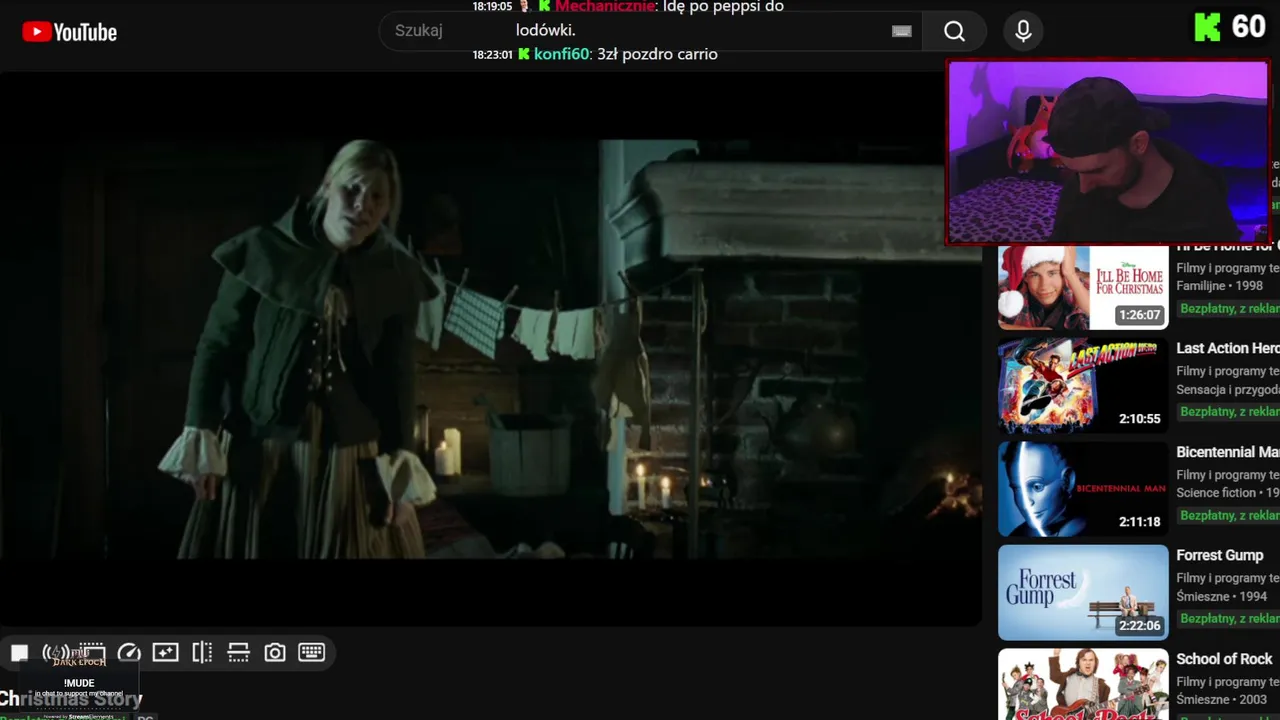Screen dimensions: 1280x720
Task: Click the magnifier search button
Action: pos(955,31)
